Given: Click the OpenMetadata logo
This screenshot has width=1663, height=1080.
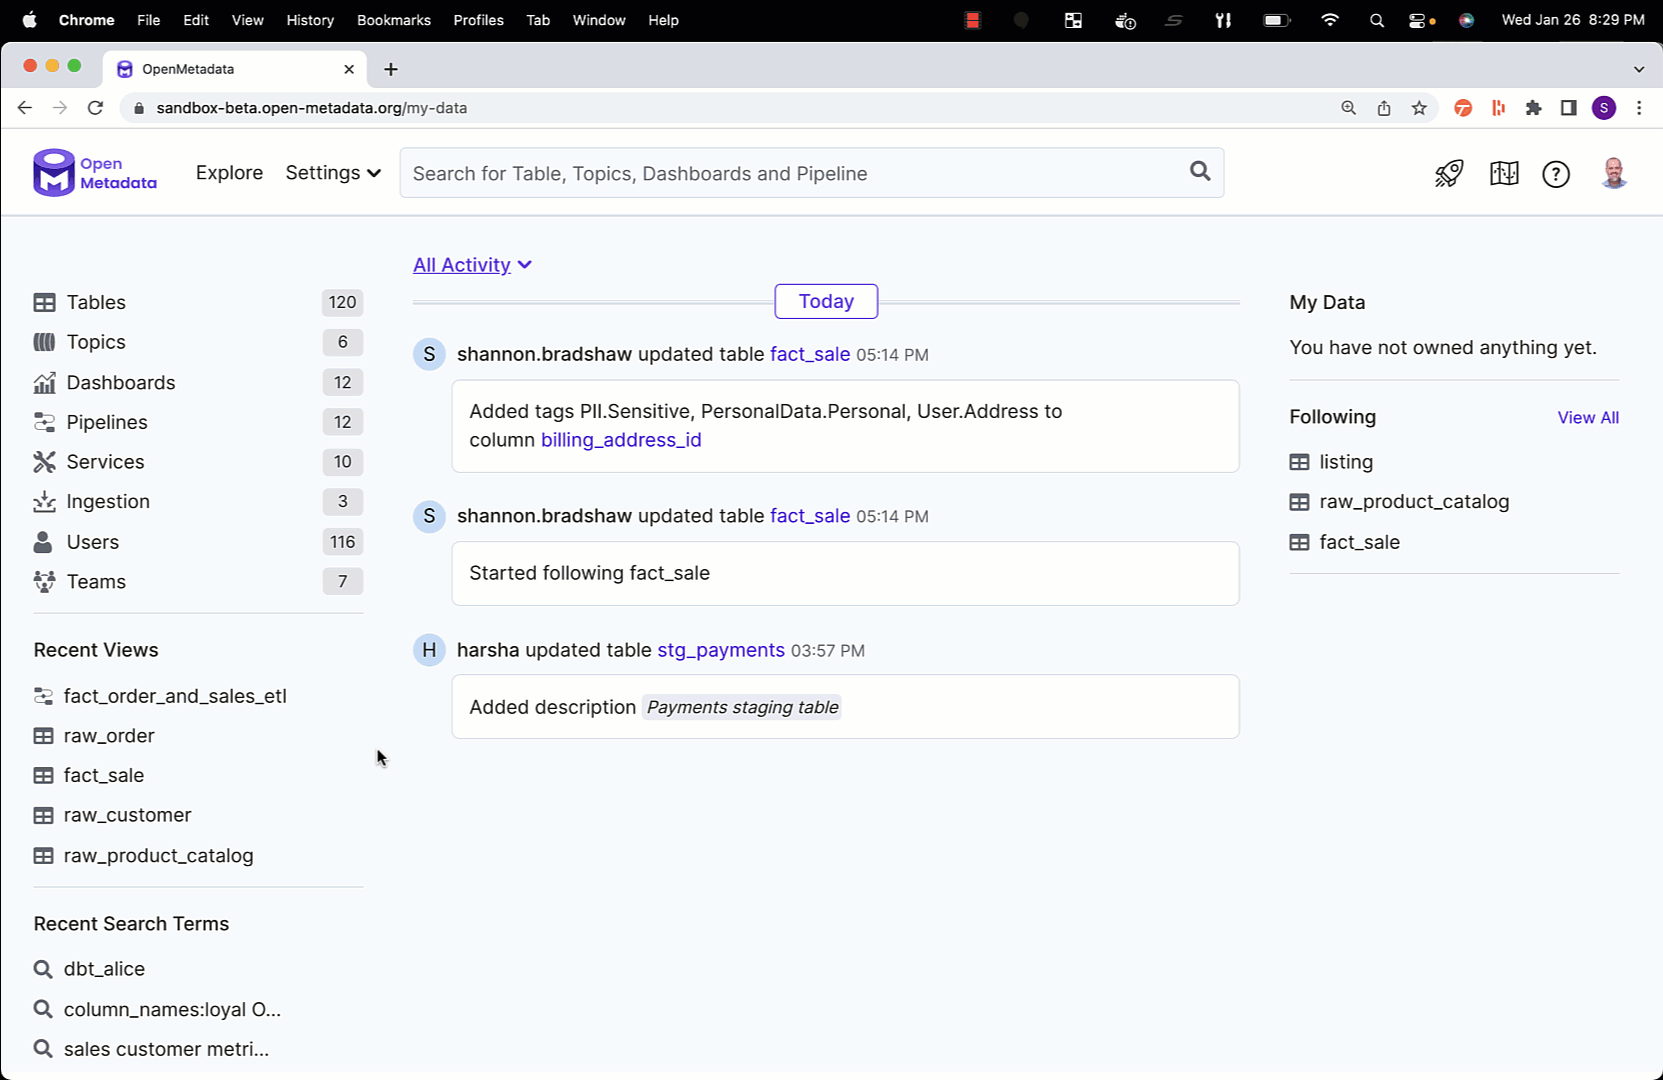Looking at the screenshot, I should coord(95,173).
